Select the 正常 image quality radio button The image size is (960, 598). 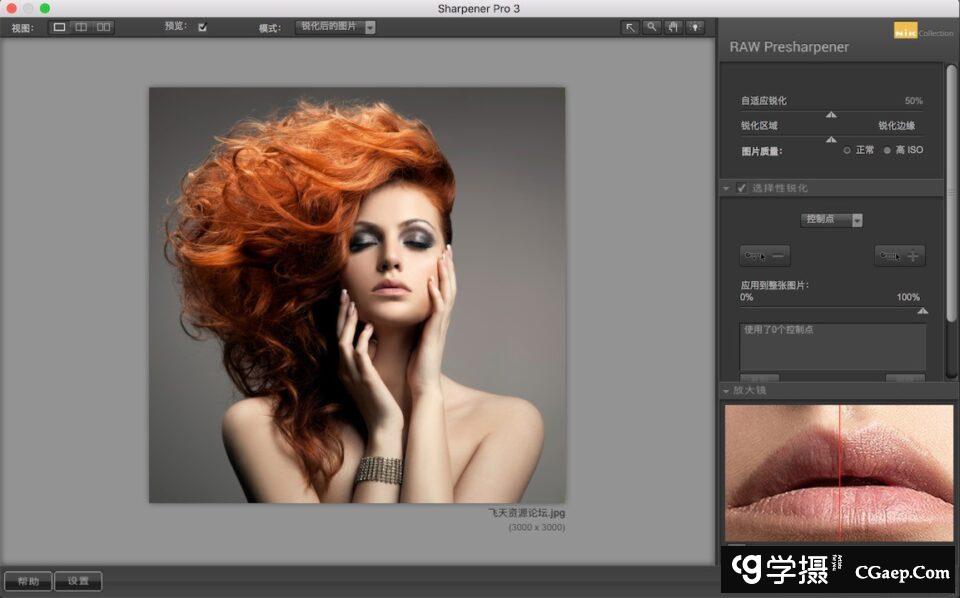847,150
